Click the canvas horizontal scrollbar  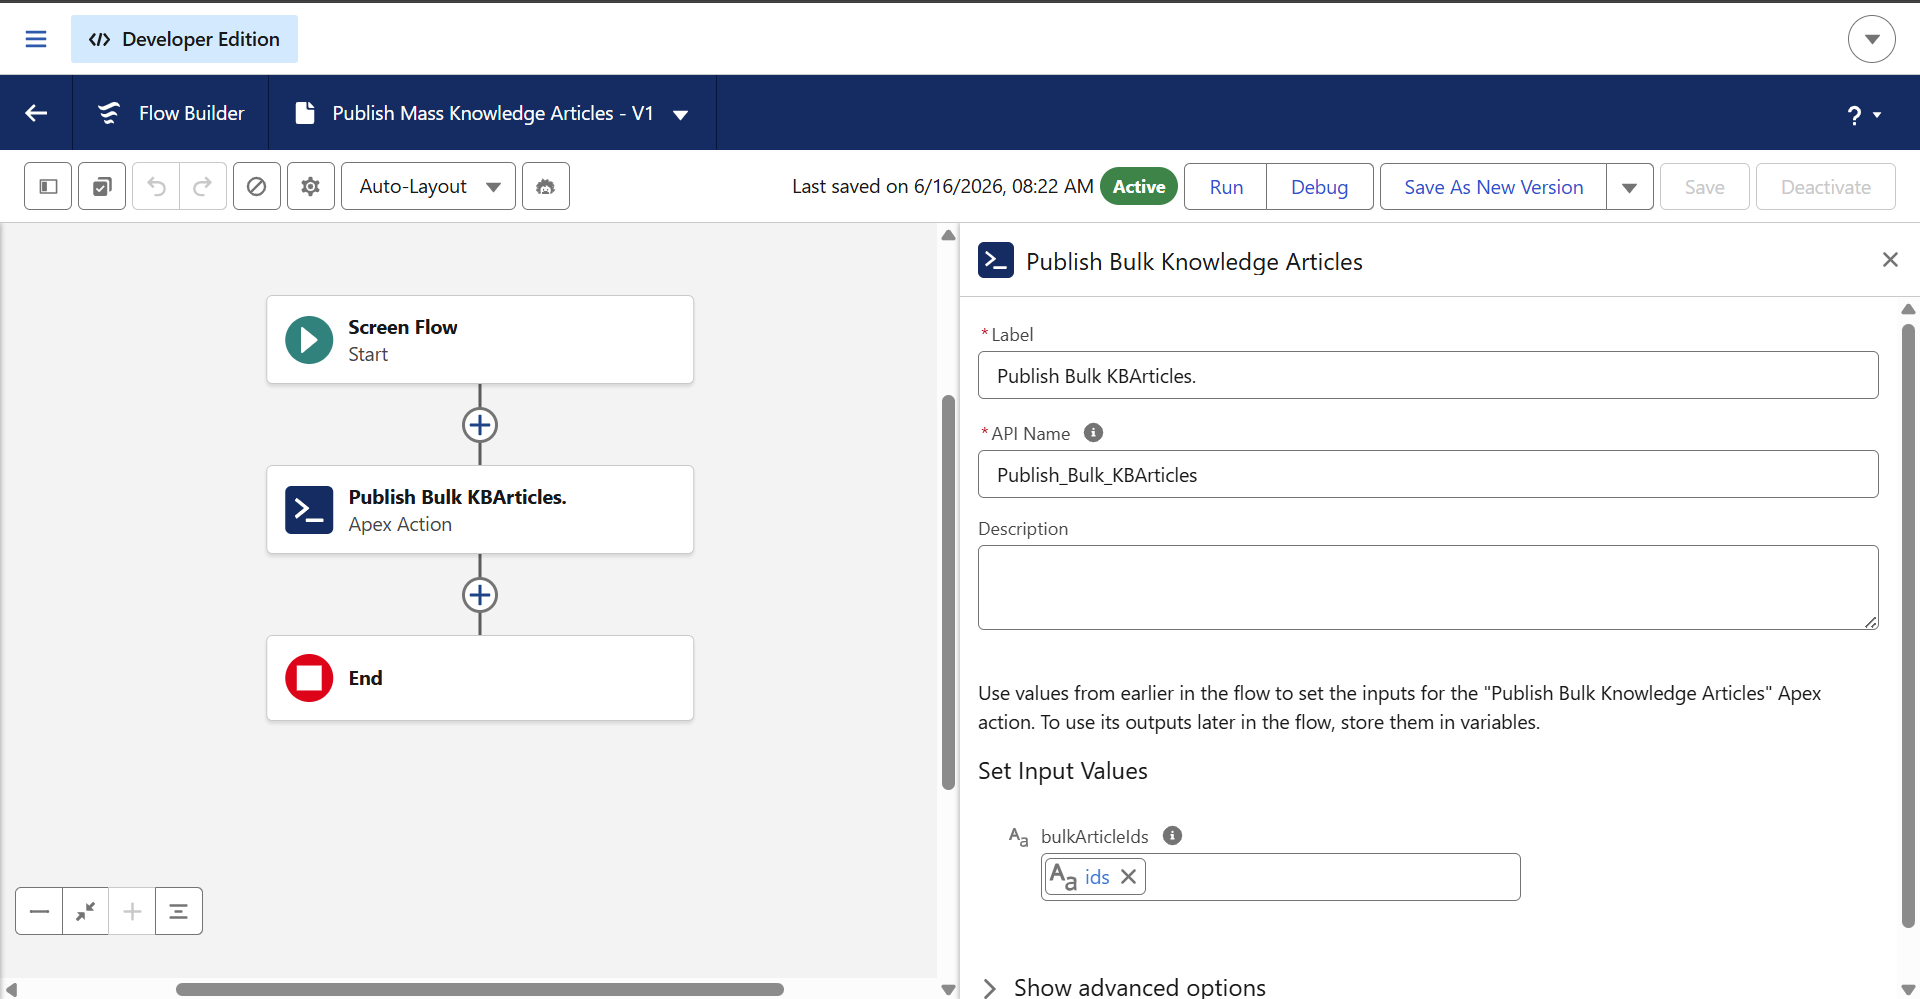480,989
